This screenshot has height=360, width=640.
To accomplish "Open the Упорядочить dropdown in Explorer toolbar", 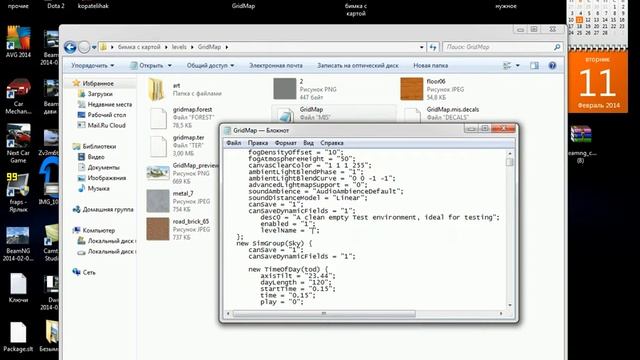I will (x=93, y=65).
